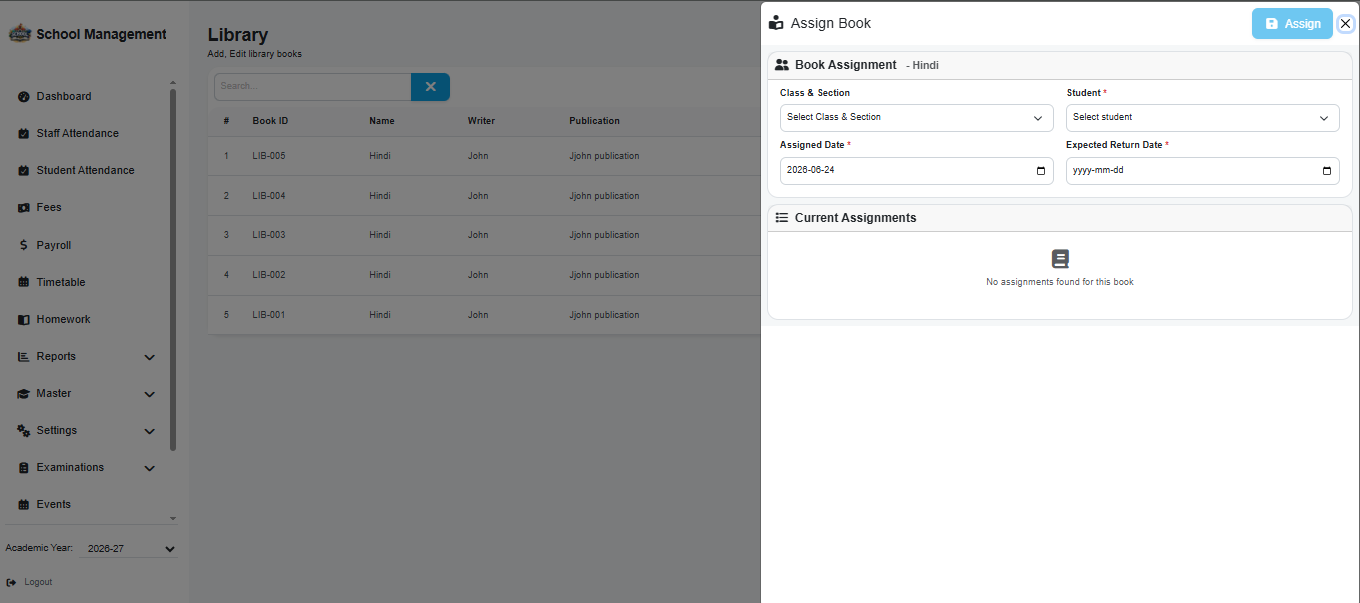Screen dimensions: 1360x603
Task: Click the Reports chart icon
Action: click(x=24, y=357)
